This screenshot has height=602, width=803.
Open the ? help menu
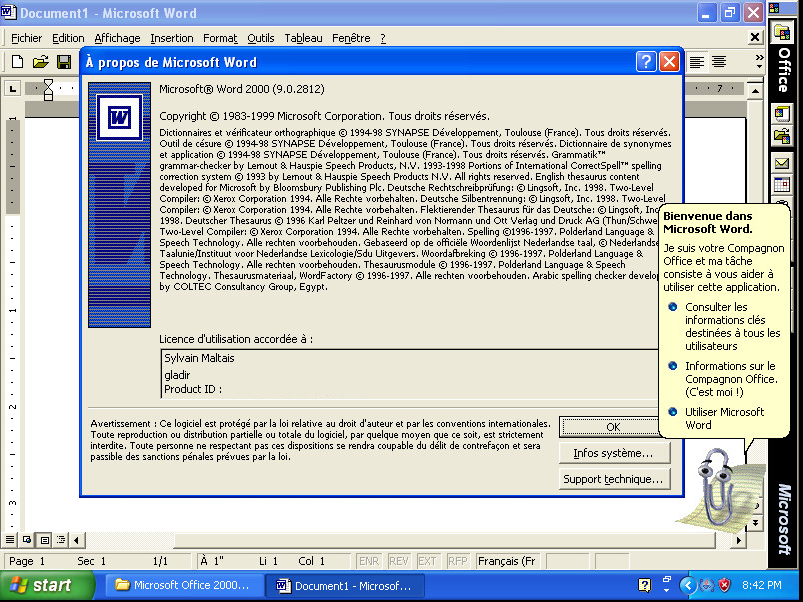coord(383,38)
